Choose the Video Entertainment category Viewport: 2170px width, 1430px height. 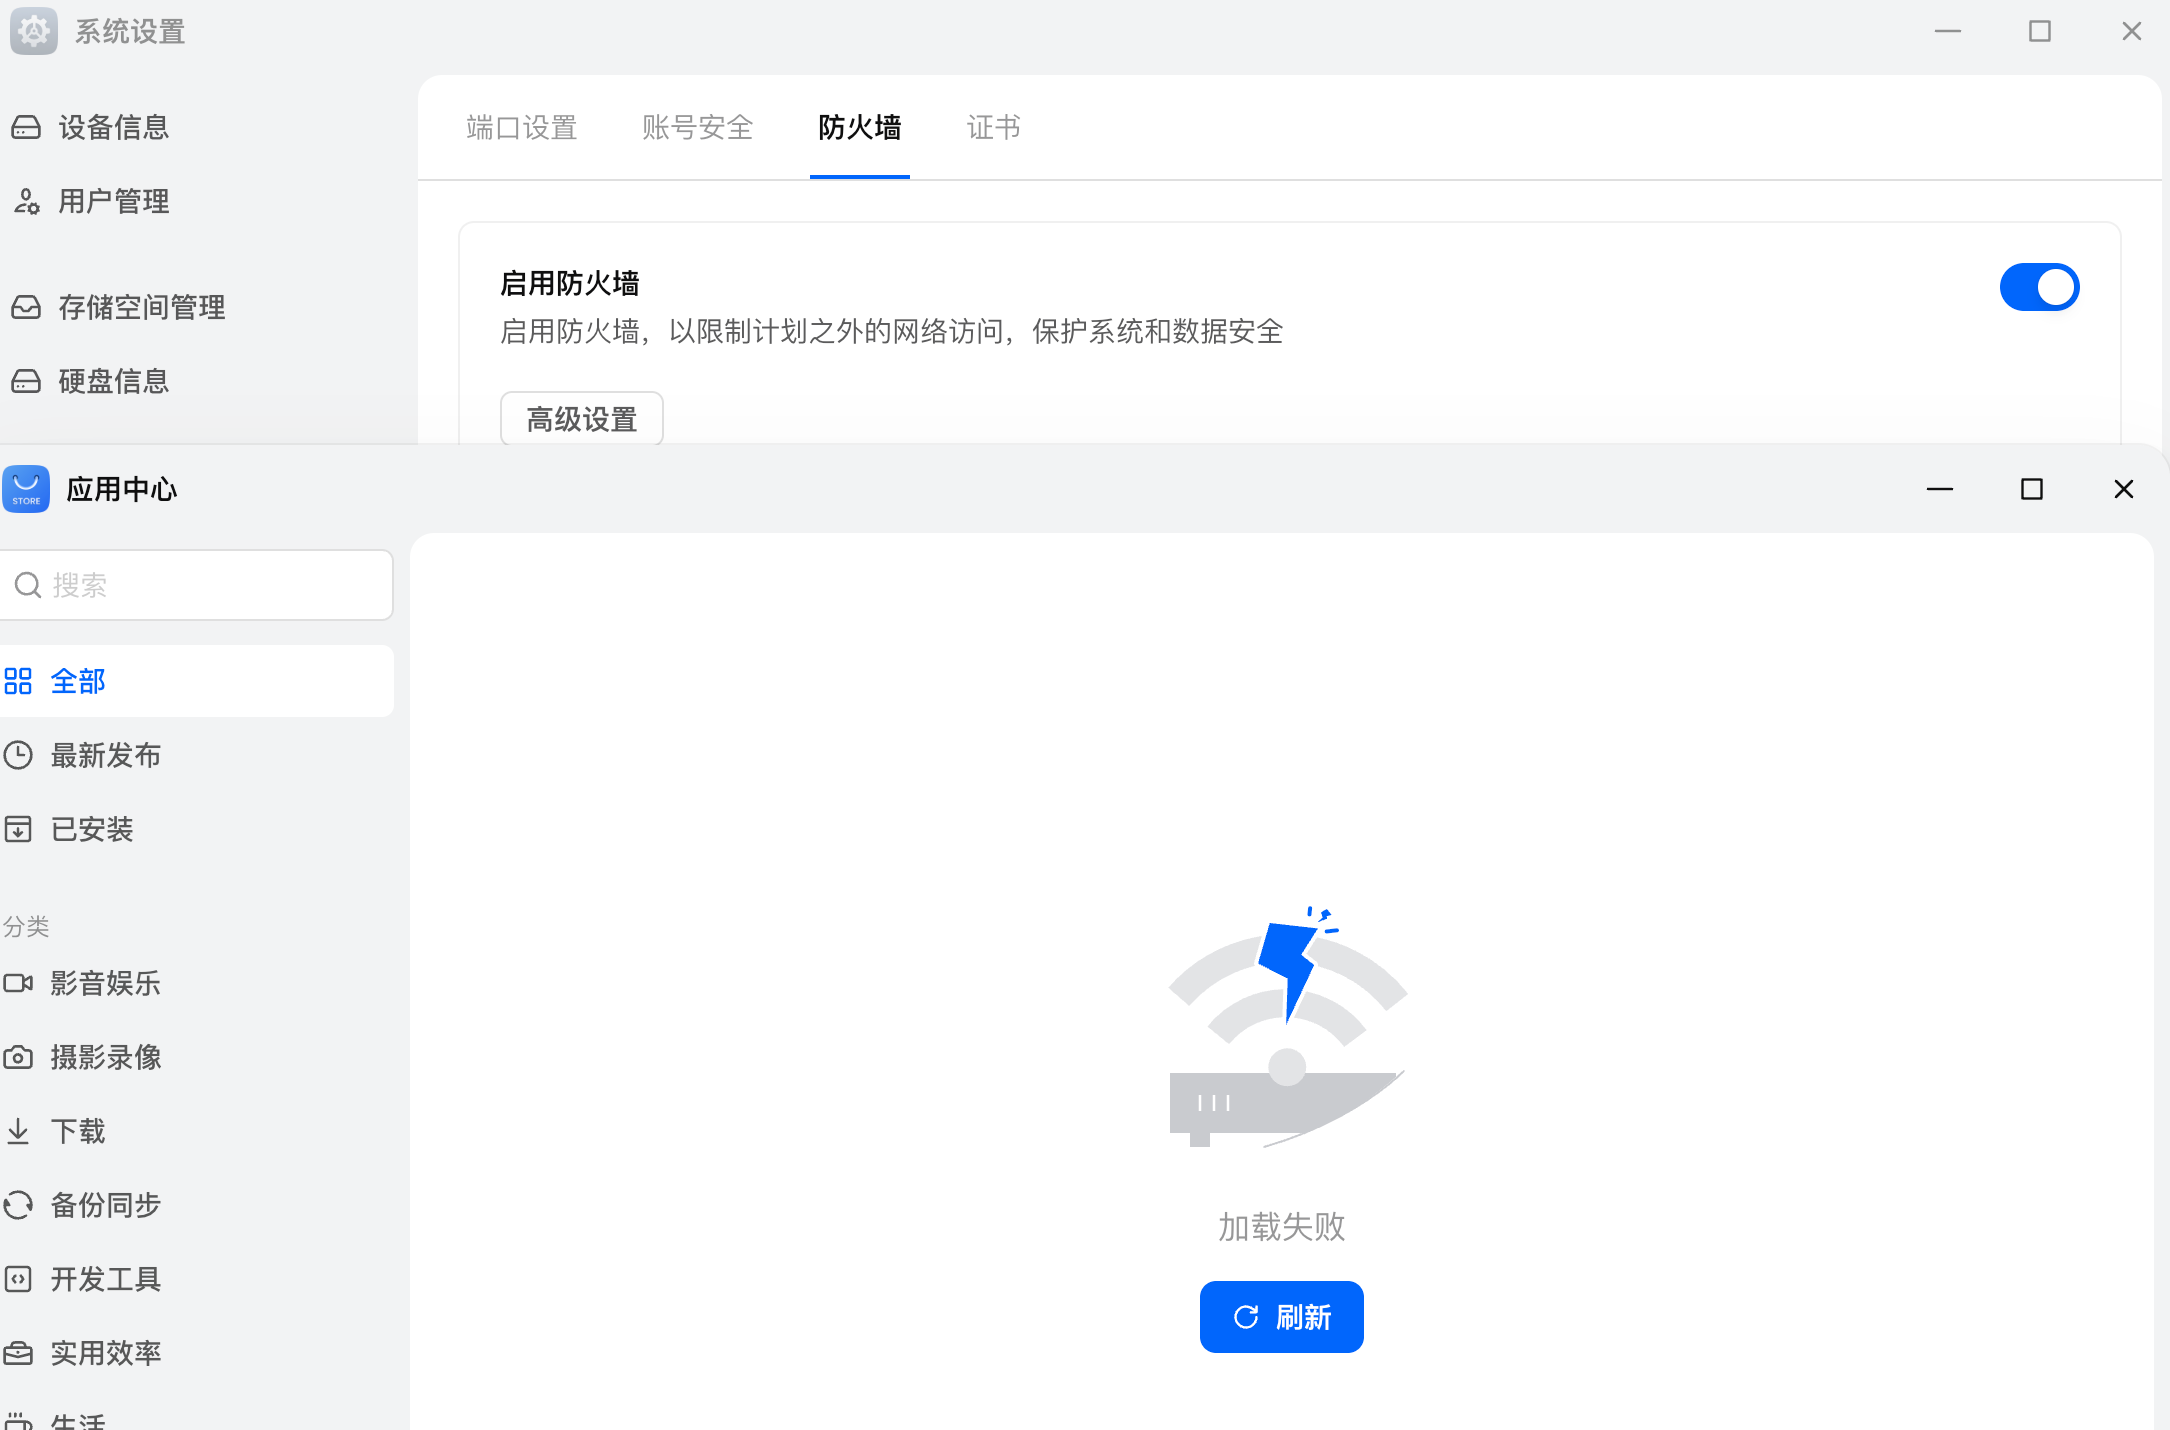tap(105, 983)
